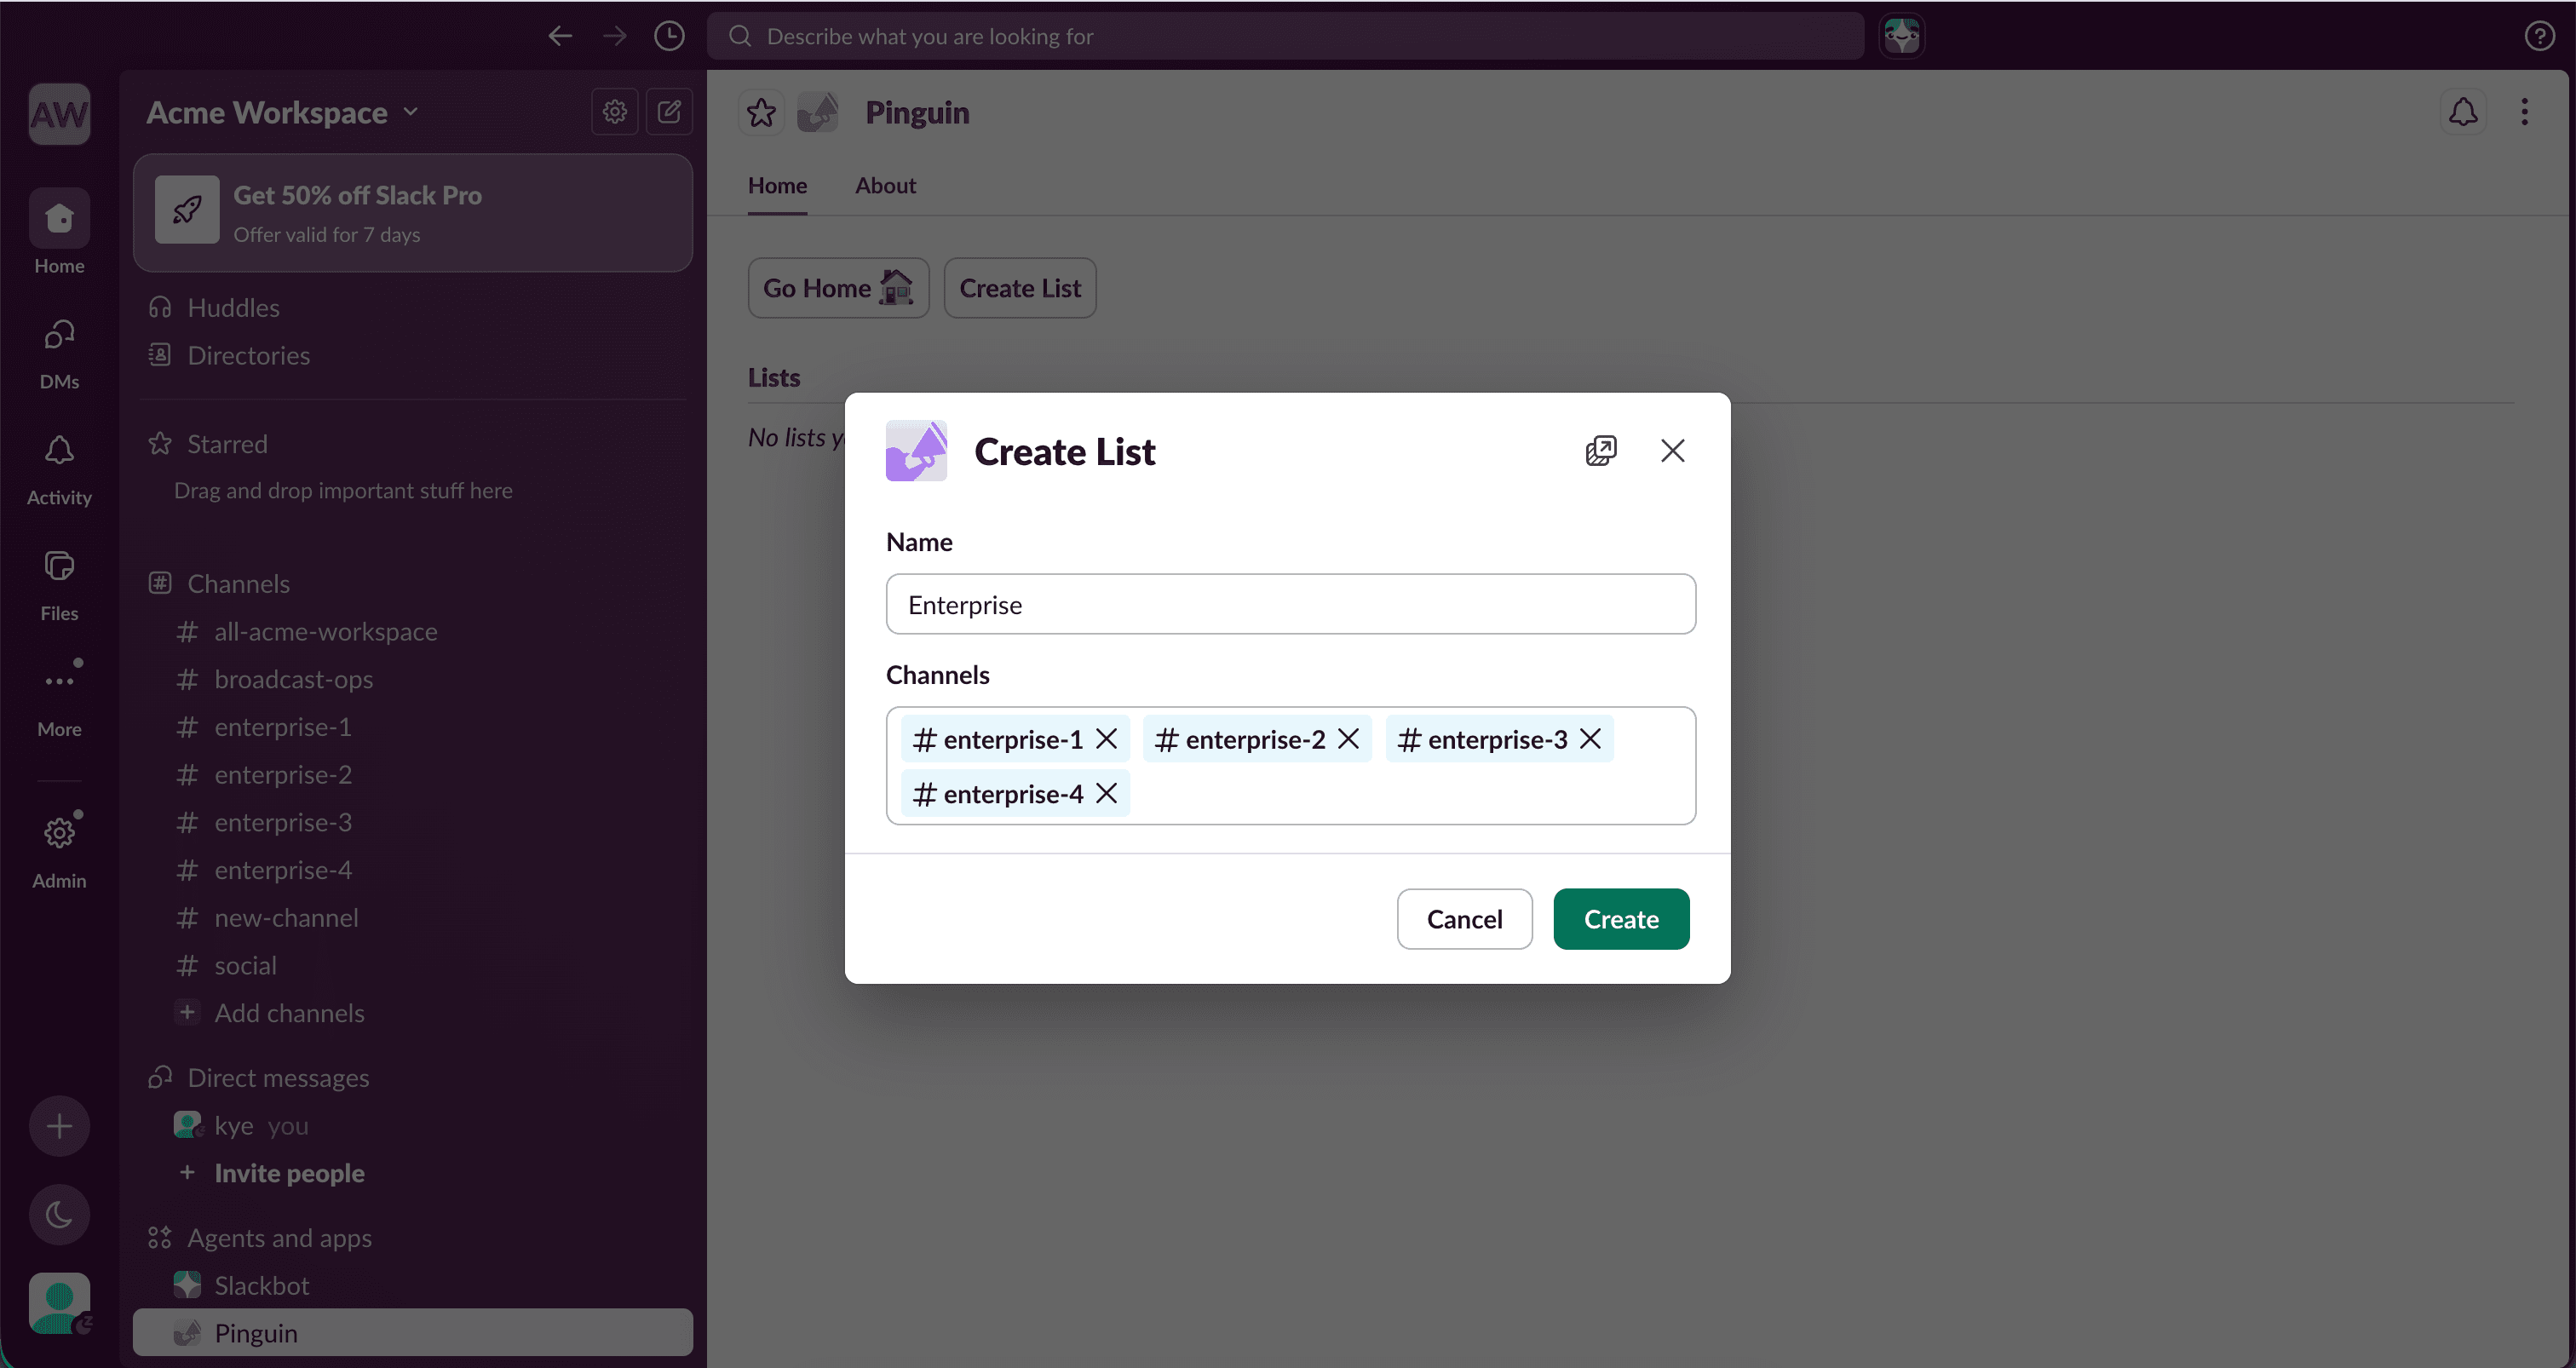The height and width of the screenshot is (1368, 2576).
Task: Click the search bar field
Action: [1285, 36]
